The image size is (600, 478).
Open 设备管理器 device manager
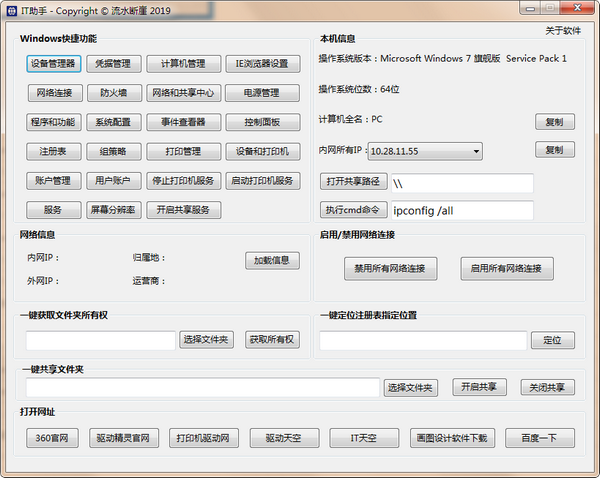[53, 64]
